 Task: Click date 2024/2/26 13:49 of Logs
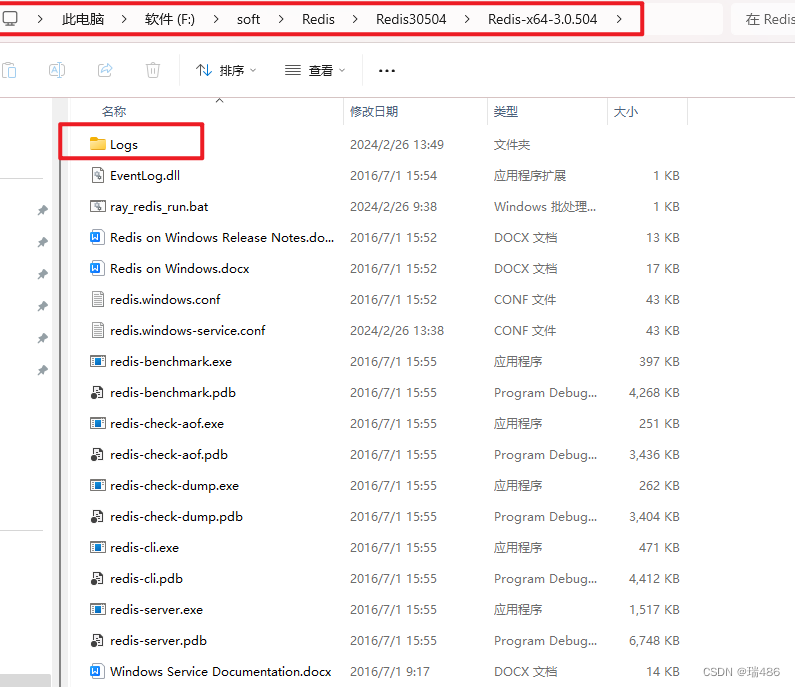[396, 144]
